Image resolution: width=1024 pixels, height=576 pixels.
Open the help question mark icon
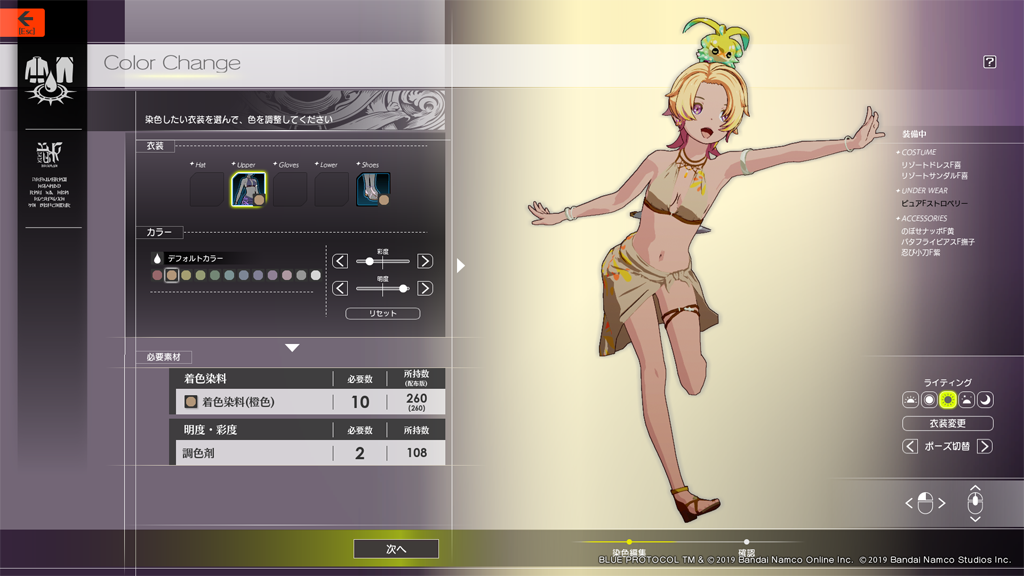989,62
